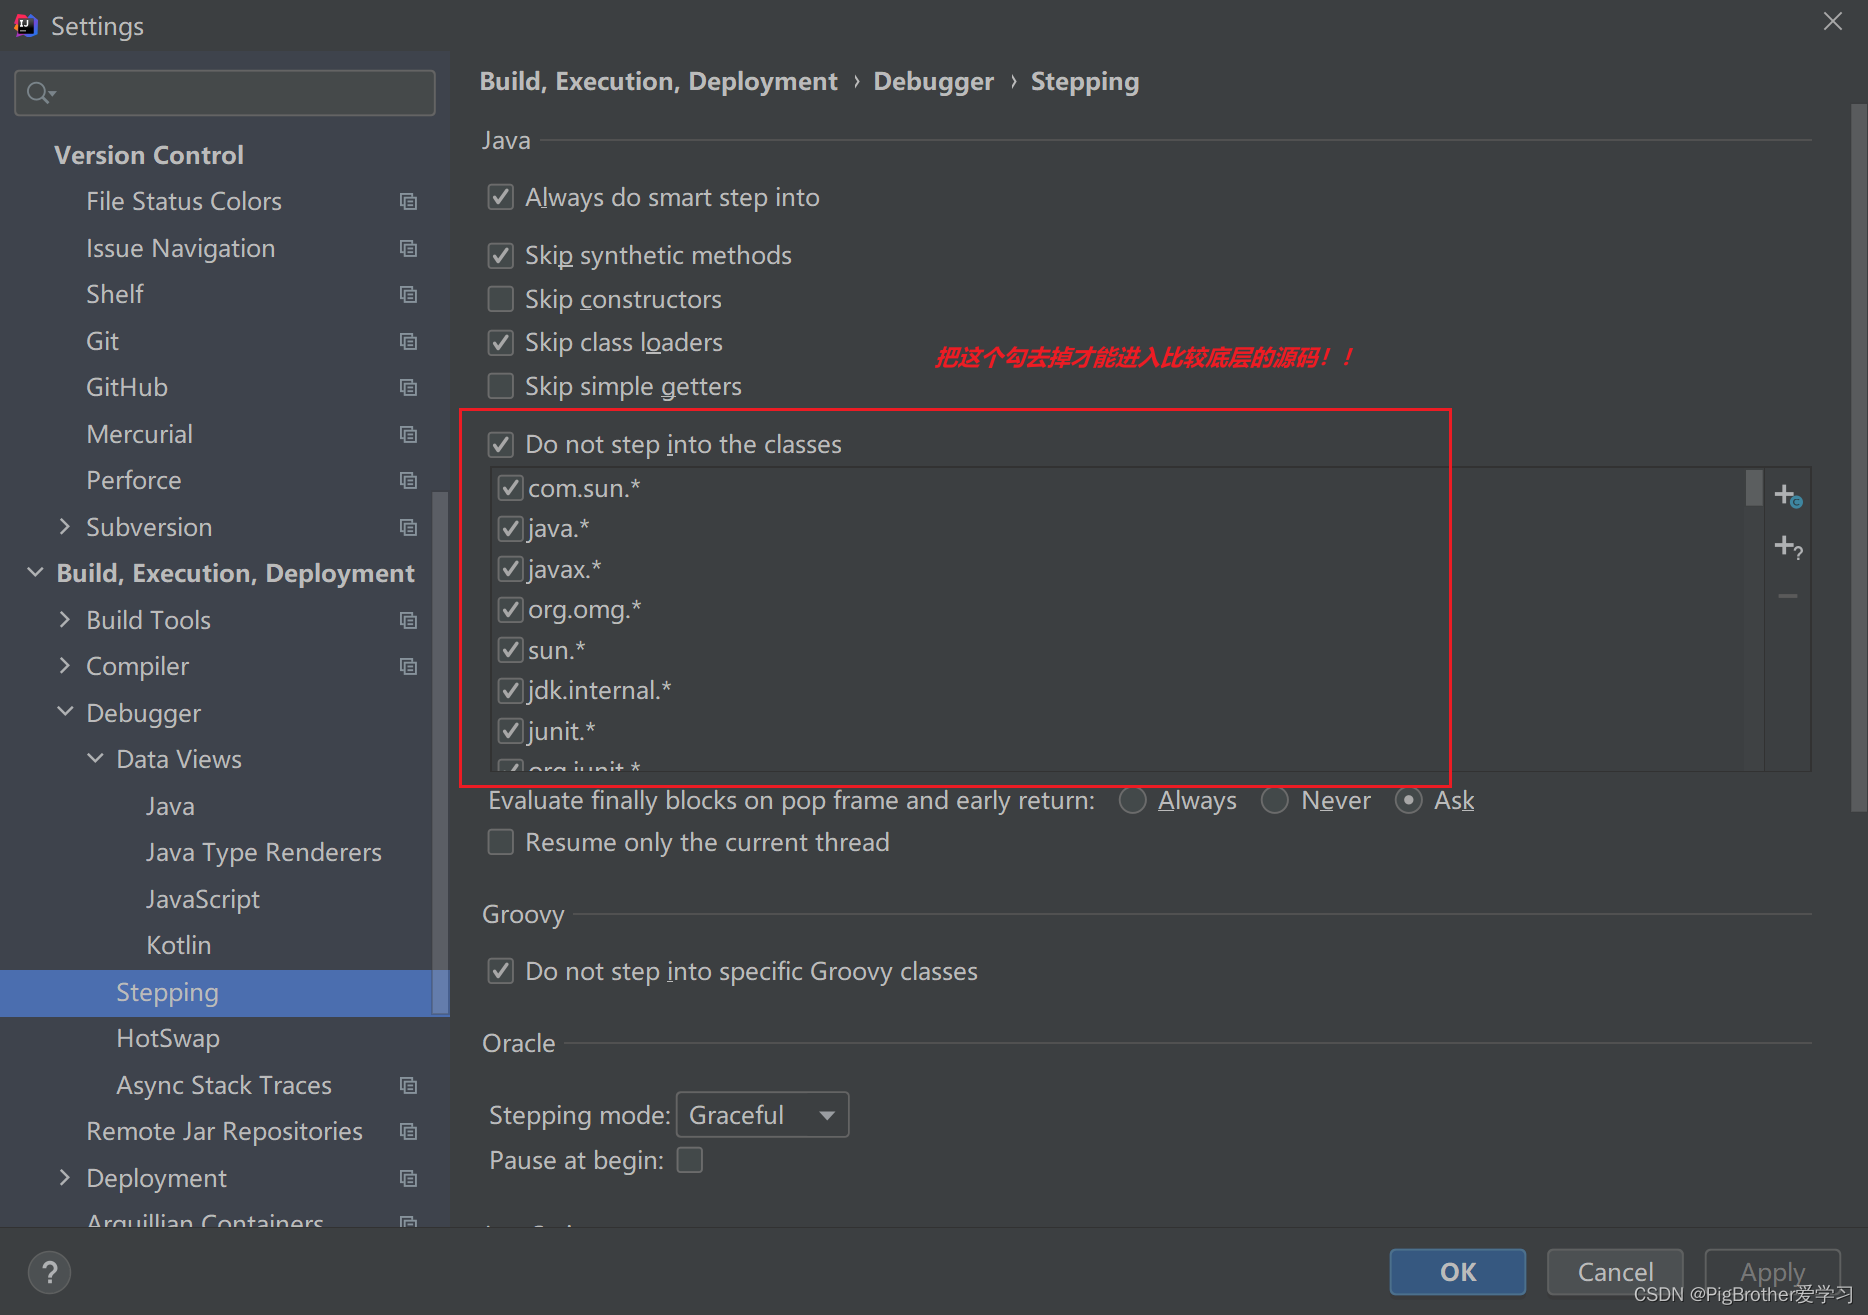
Task: Click the copy-settings icon beside Git
Action: point(408,341)
